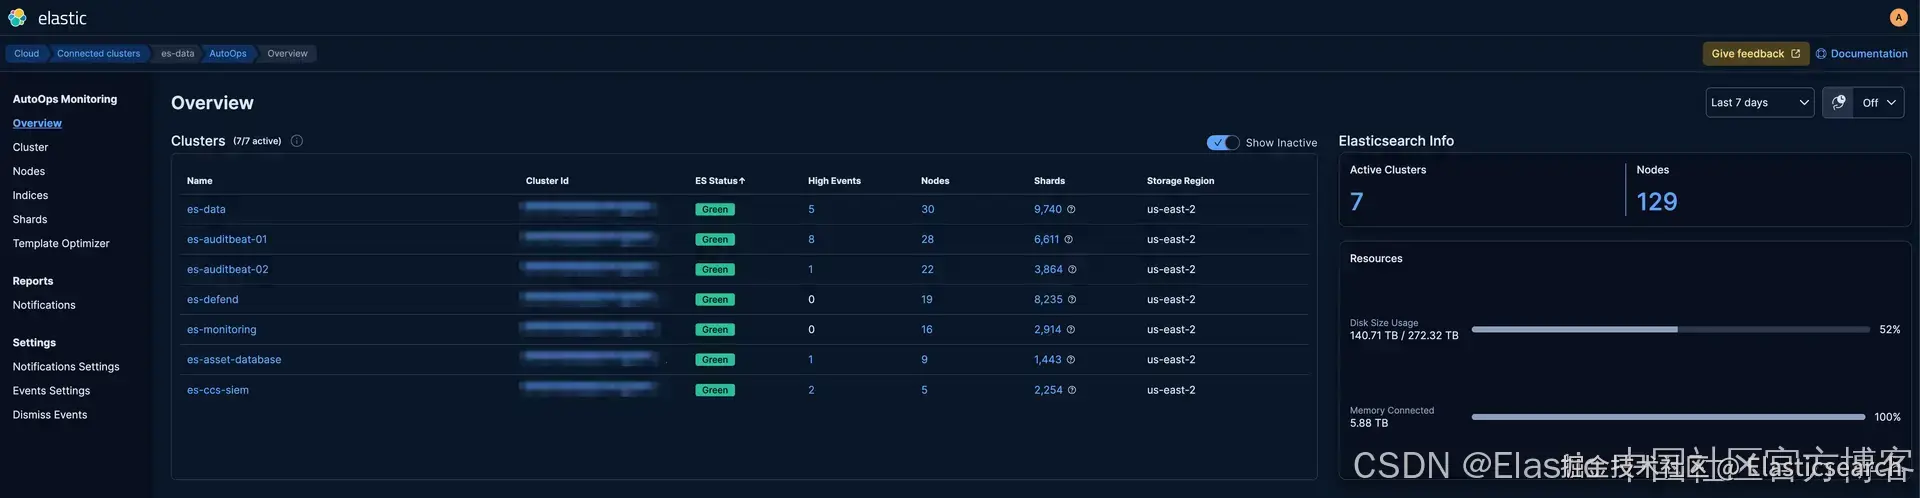Click the Disk Size Usage progress bar
1920x498 pixels.
(1670, 329)
